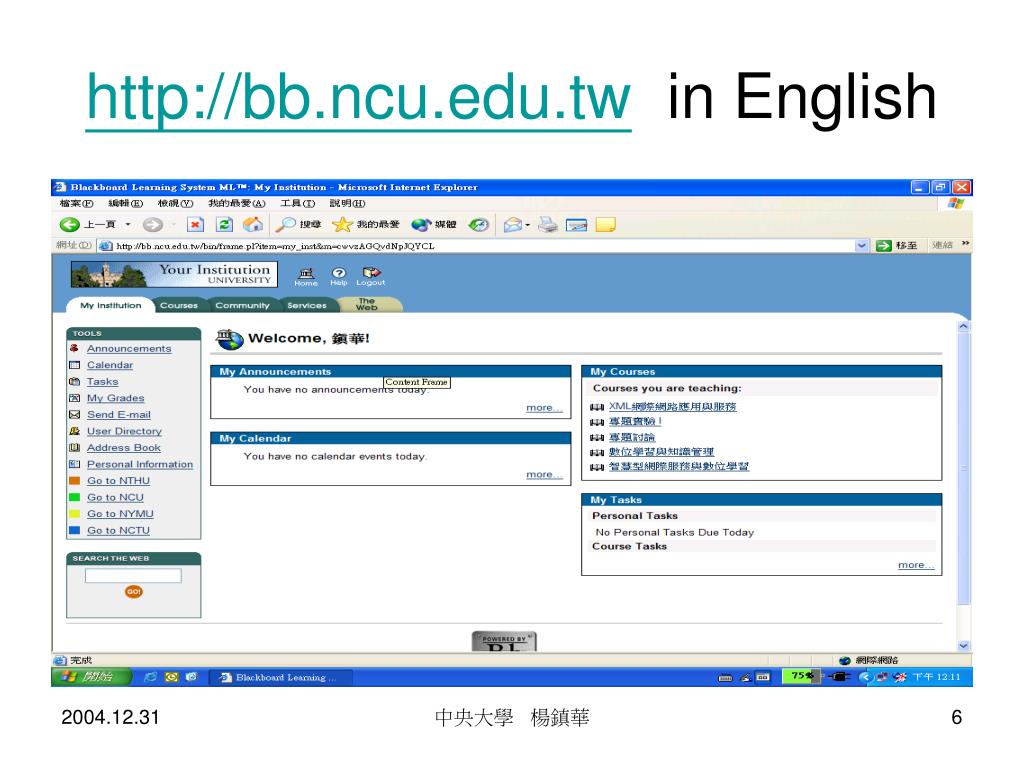1024x768 pixels.
Task: Open the XML course link
Action: [673, 406]
